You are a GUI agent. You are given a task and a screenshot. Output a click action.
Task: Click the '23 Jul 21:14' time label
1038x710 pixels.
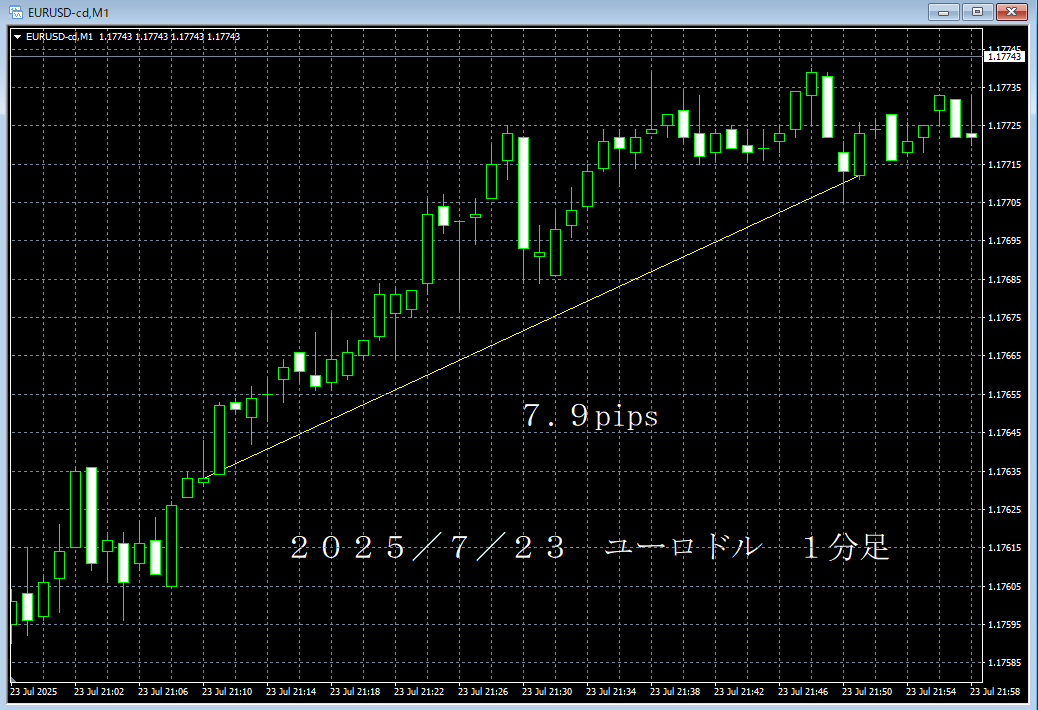tap(291, 691)
